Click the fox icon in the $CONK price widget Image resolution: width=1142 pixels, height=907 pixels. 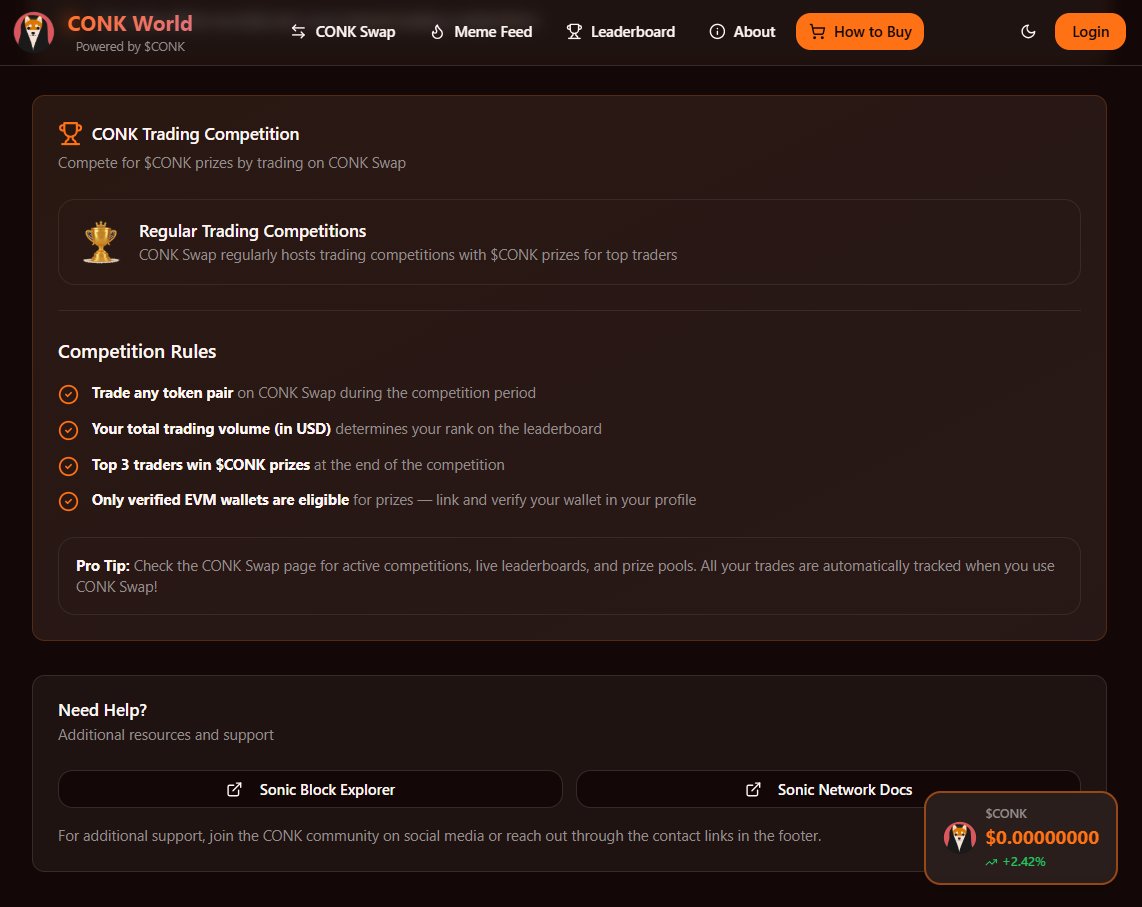pos(959,837)
